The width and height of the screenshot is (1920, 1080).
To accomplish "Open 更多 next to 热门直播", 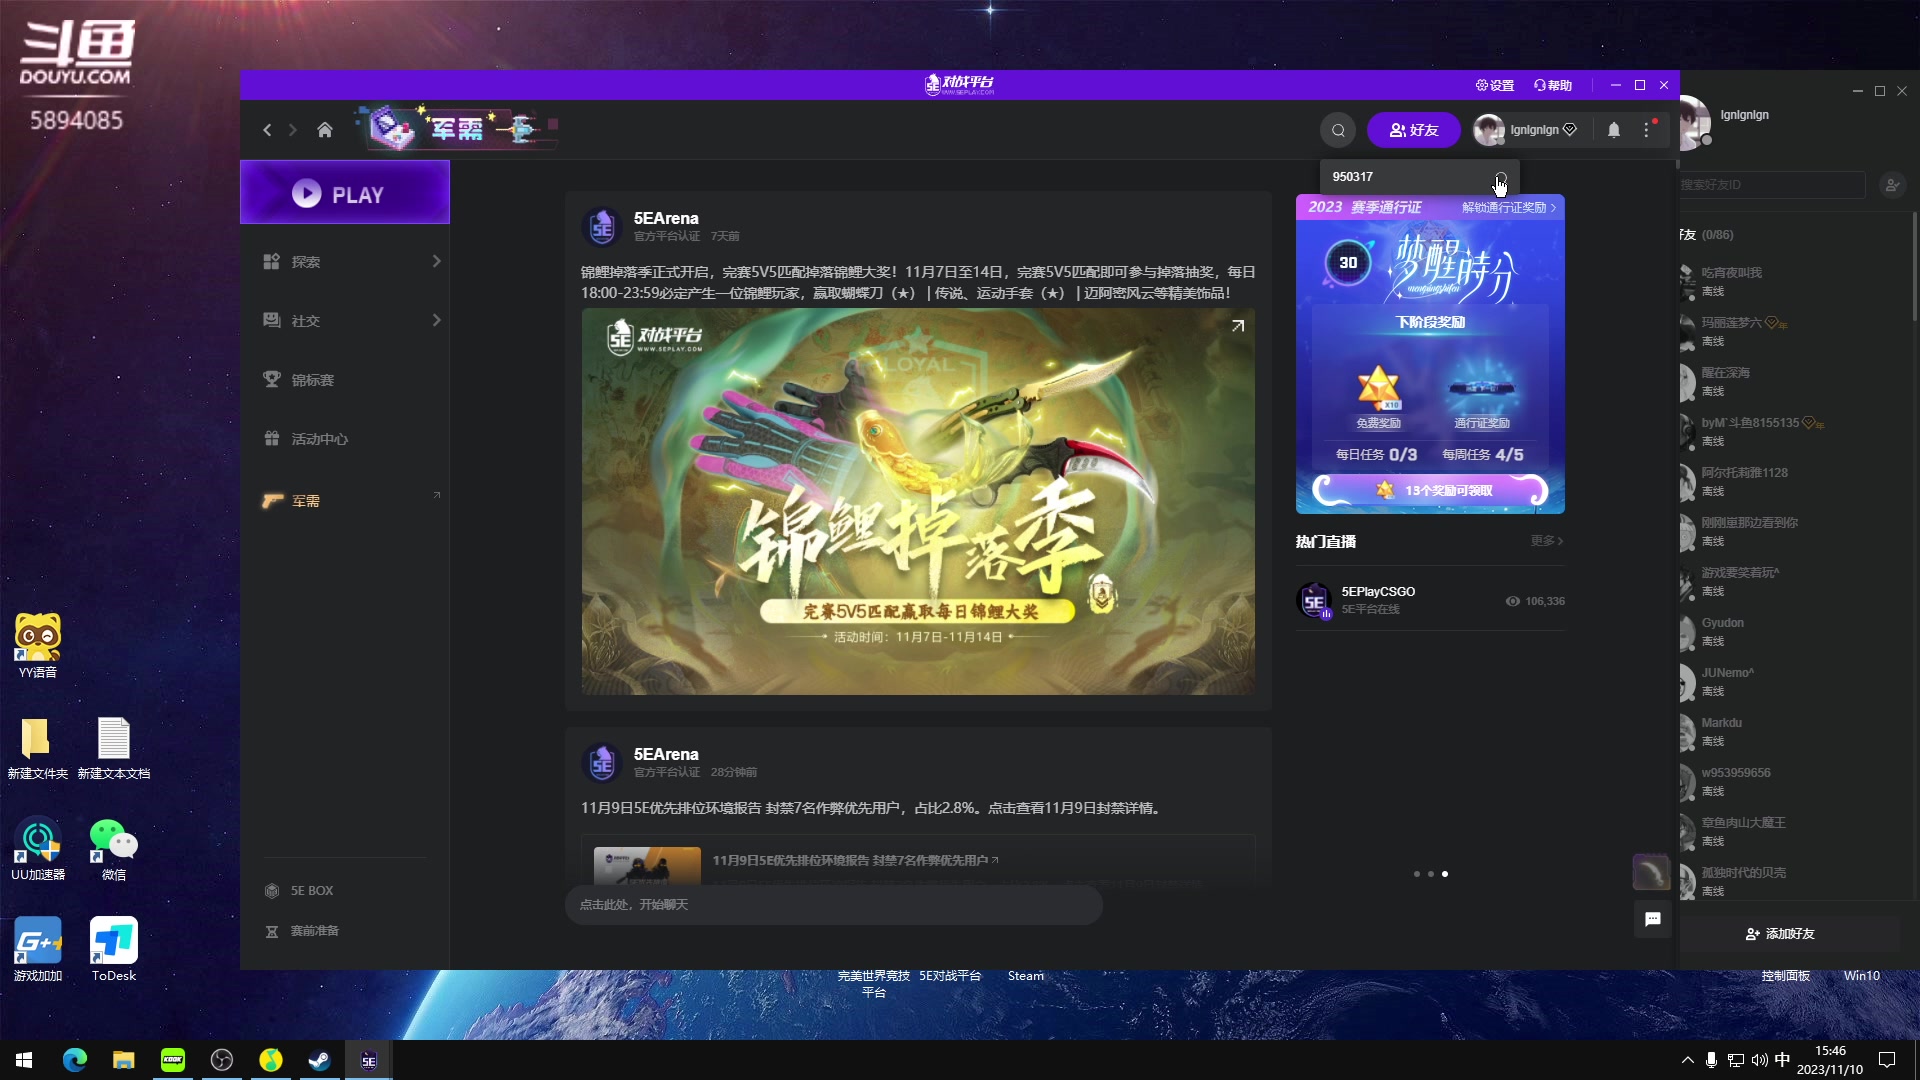I will click(x=1546, y=541).
